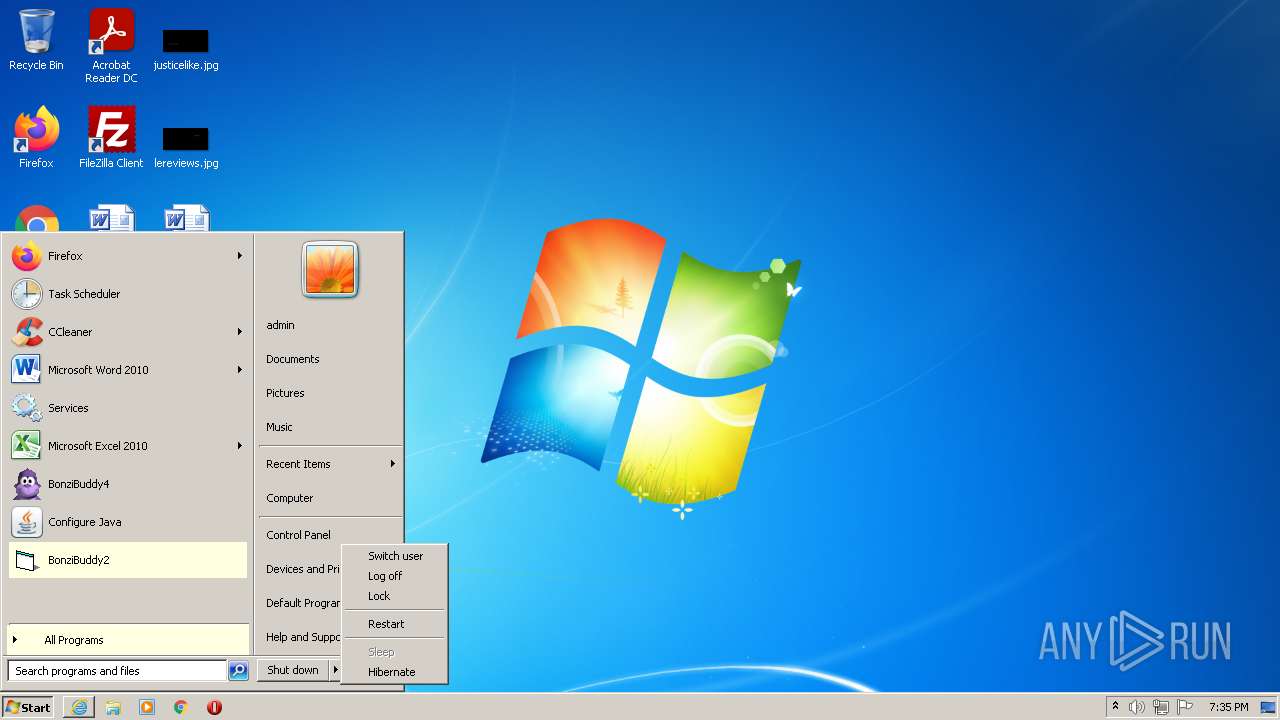Expand Recent Items submenu
Screen dimensions: 1280x720
[330, 464]
